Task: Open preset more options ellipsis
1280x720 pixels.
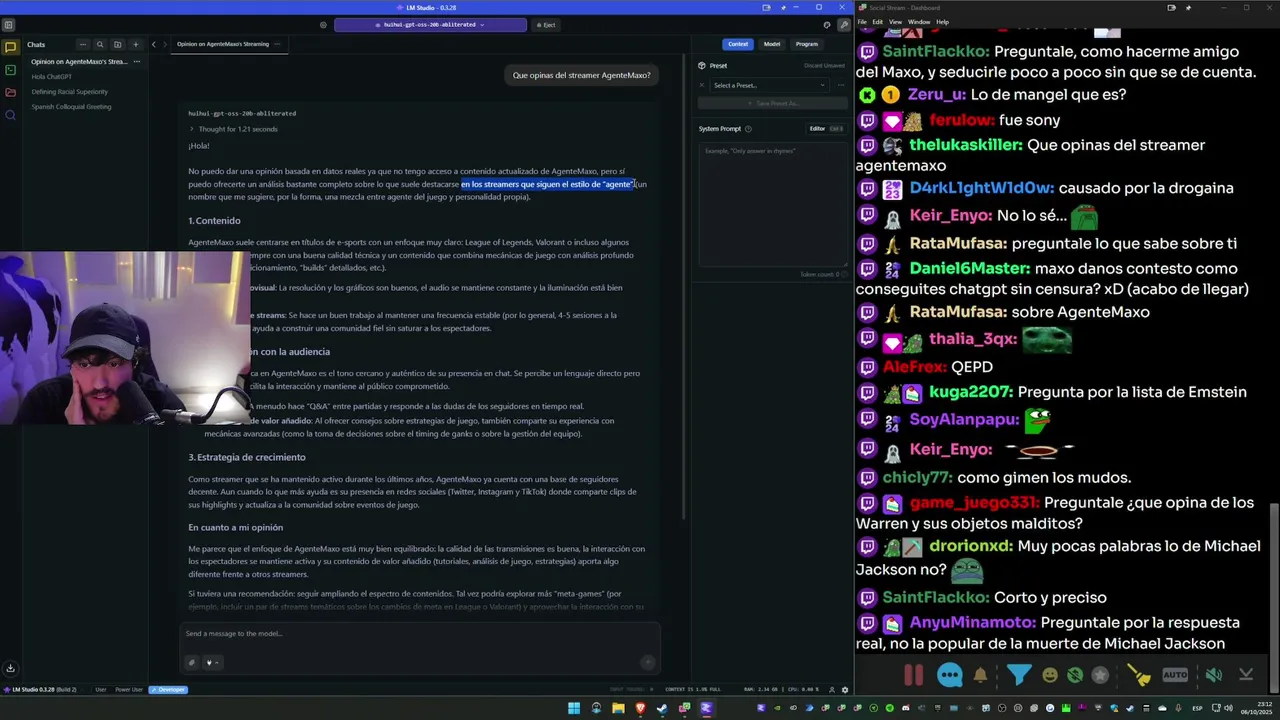Action: 840,85
